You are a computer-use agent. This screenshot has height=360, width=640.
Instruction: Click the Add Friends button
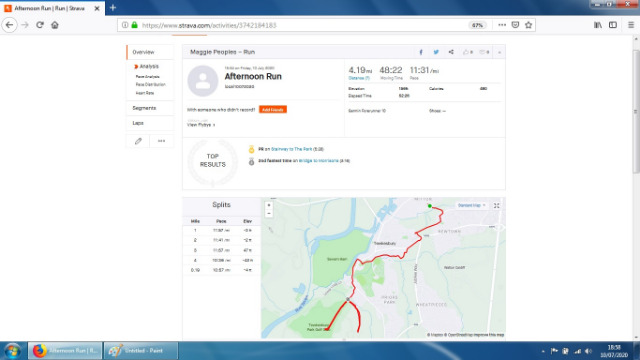pos(273,110)
